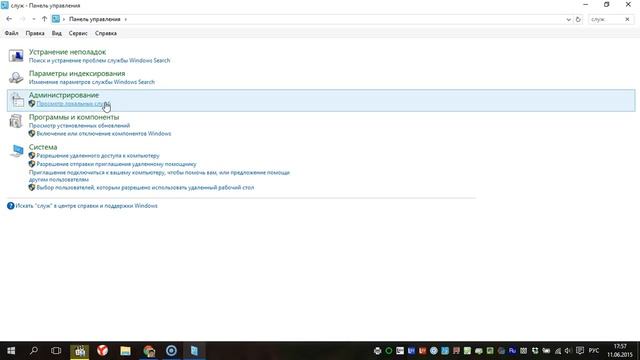Search служ in Windows help center
Viewport: 640px width, 360px height.
click(86, 206)
